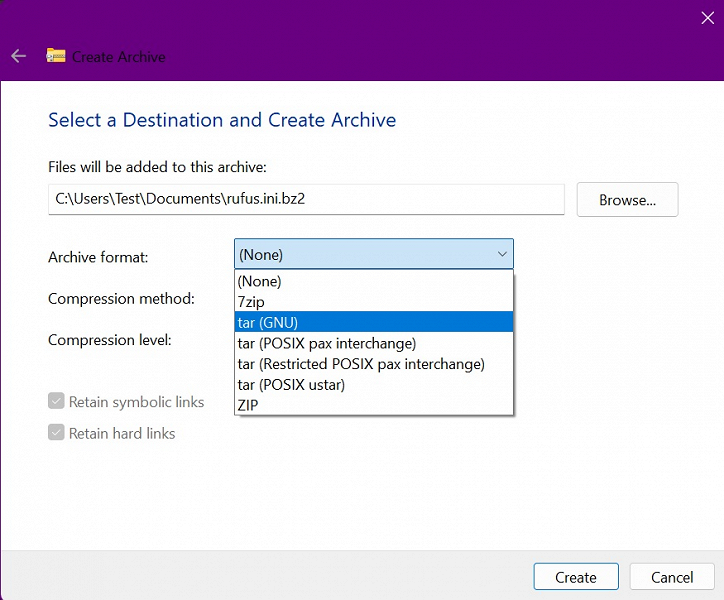Image resolution: width=724 pixels, height=600 pixels.
Task: Open the Browse file dialog
Action: tap(627, 199)
